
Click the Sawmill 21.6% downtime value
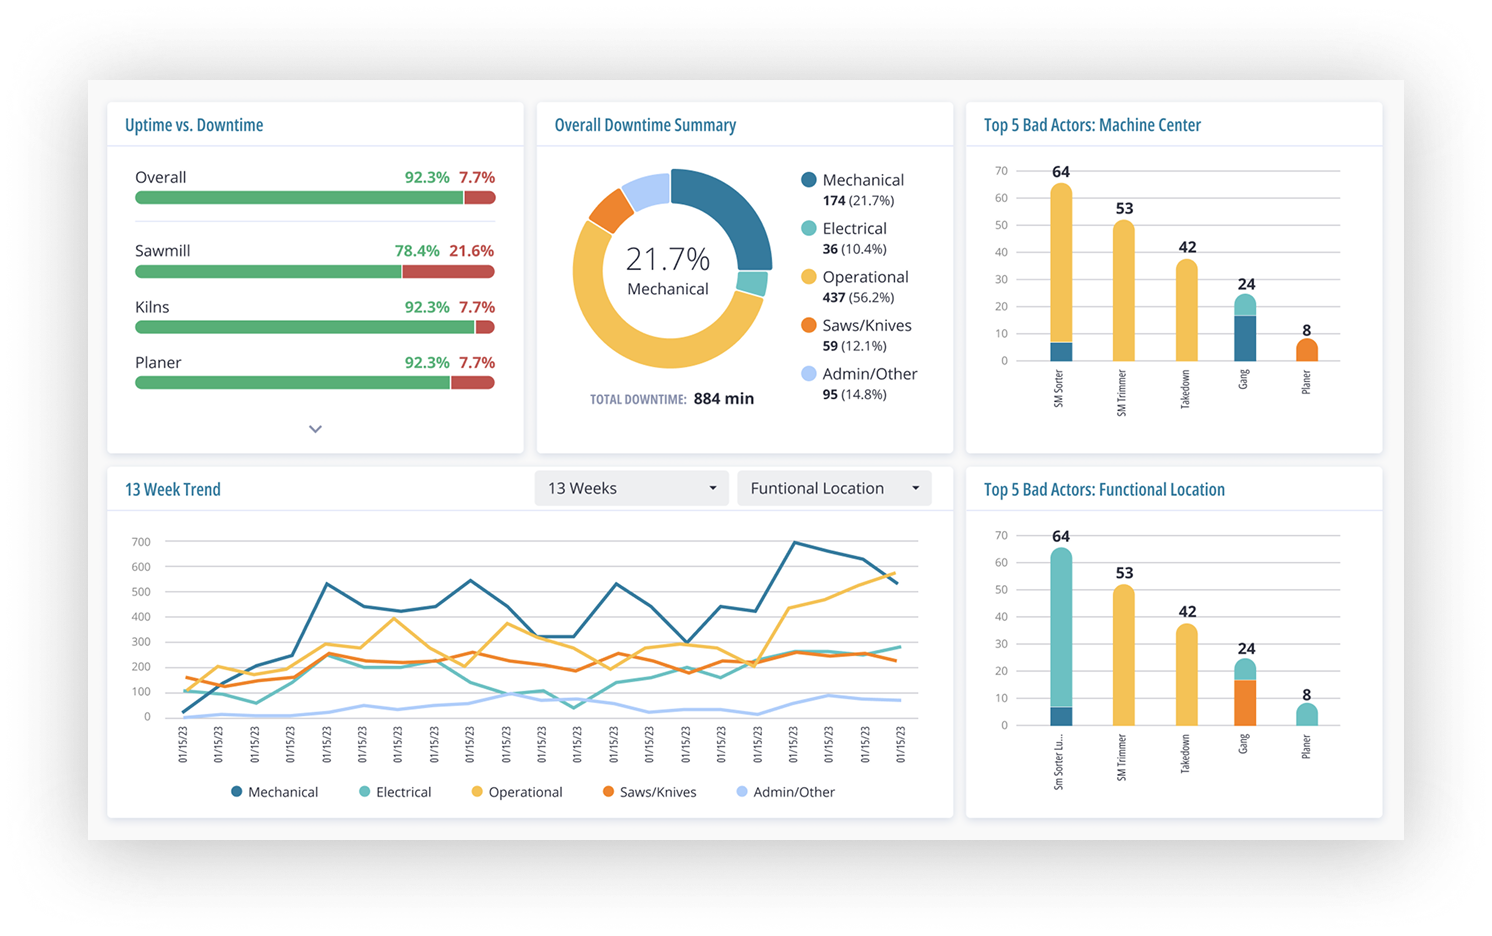click(472, 251)
